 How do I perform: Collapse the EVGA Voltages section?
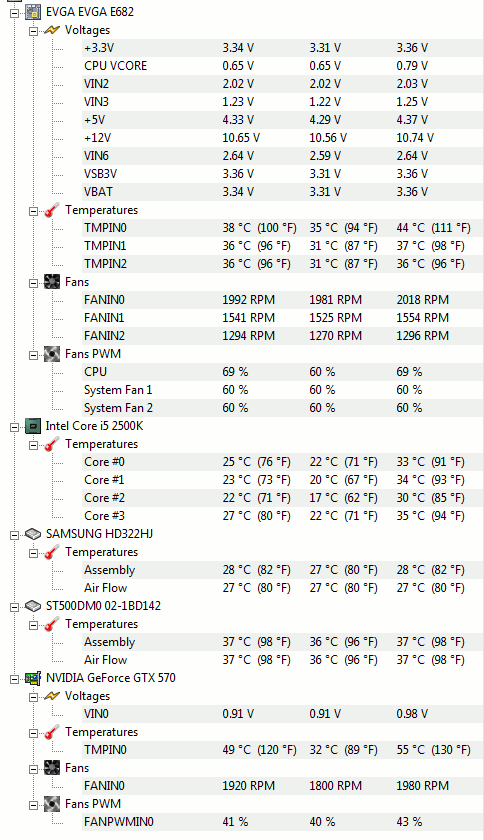[x=33, y=31]
